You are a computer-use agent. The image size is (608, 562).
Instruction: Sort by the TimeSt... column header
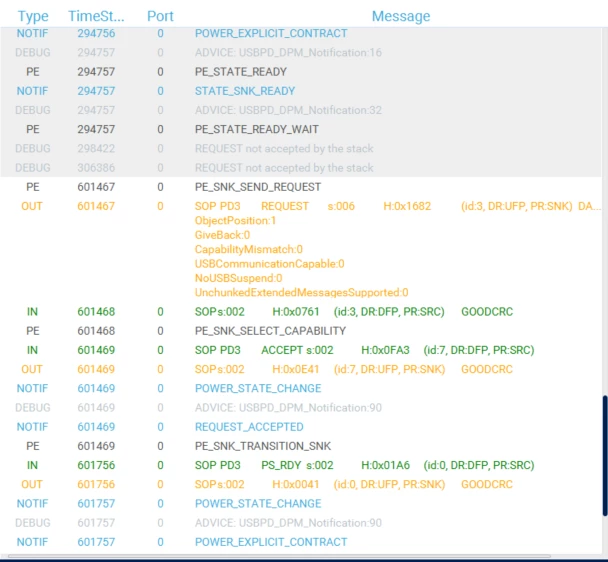[96, 16]
